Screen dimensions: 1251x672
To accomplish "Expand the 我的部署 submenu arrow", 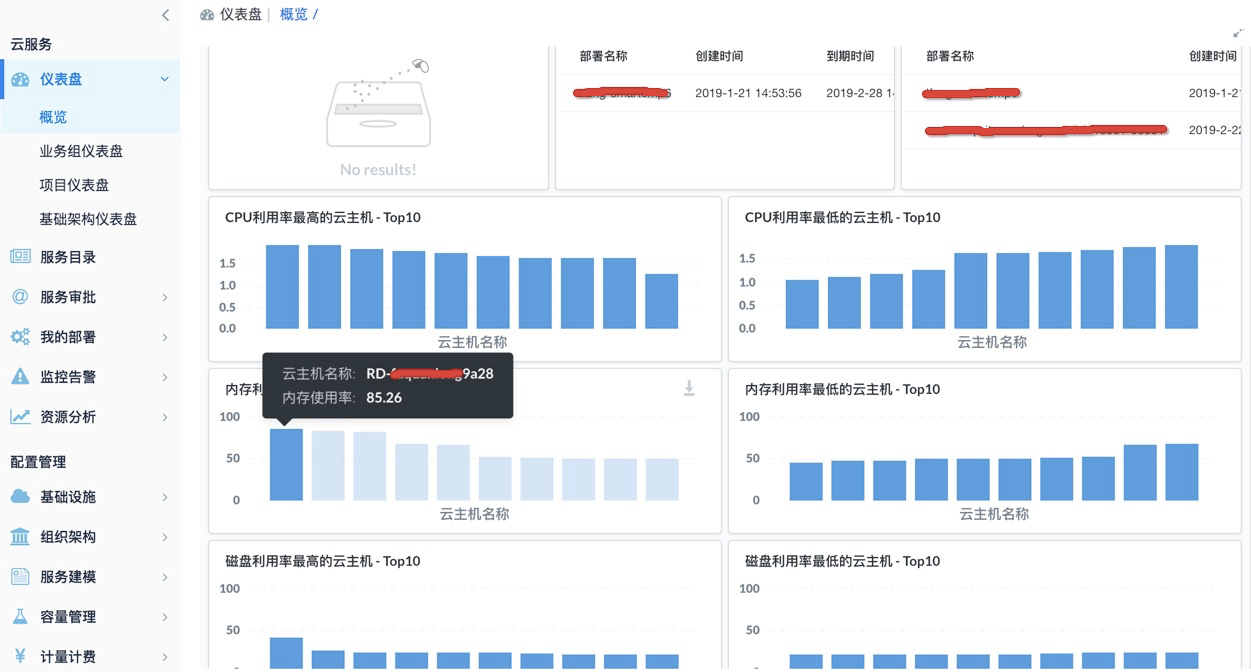I will point(165,337).
